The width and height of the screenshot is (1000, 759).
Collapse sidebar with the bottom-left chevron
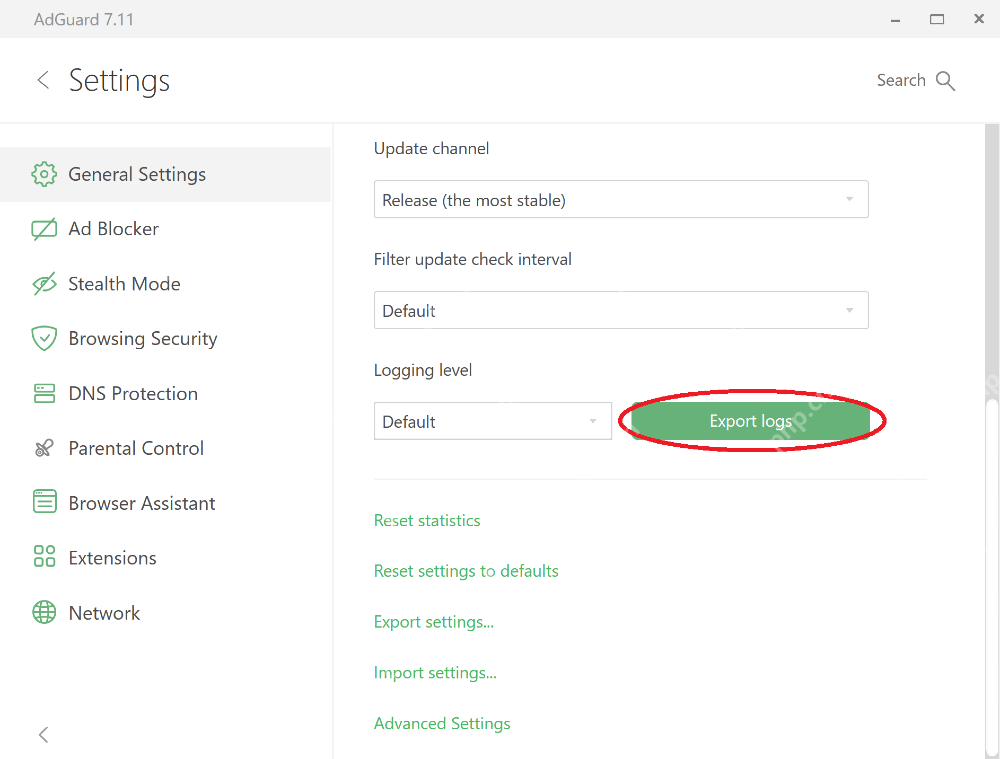tap(43, 735)
